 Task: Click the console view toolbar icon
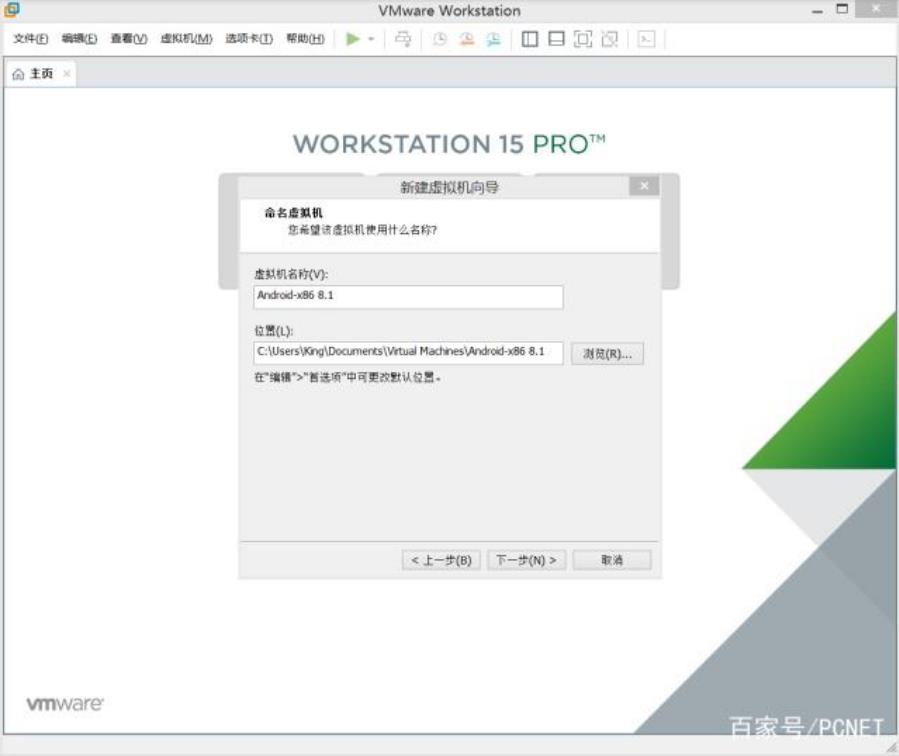(x=646, y=39)
